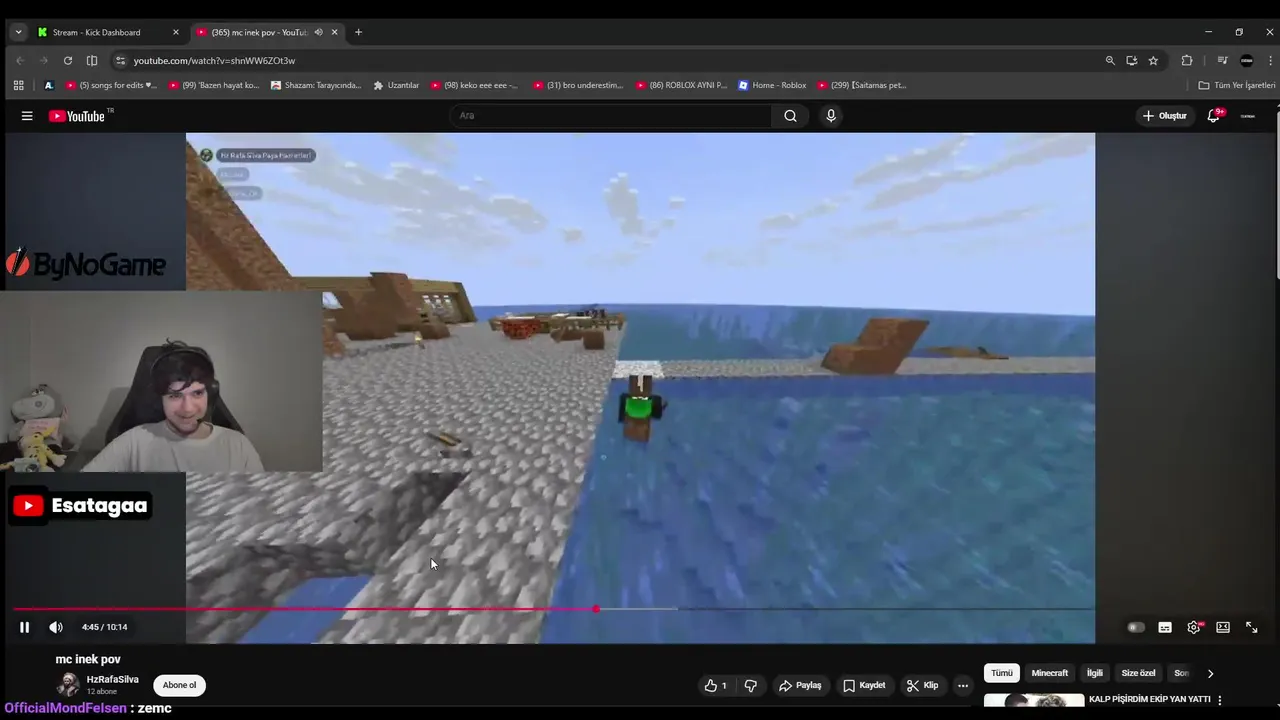Open options for KALP PİŞİRDİM video
This screenshot has height=720, width=1280.
pos(1220,700)
